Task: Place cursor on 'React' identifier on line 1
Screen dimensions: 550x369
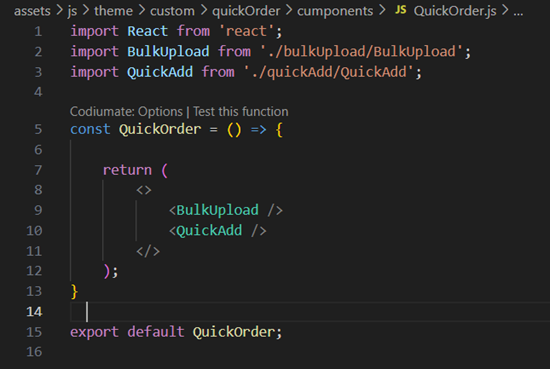Action: click(148, 31)
